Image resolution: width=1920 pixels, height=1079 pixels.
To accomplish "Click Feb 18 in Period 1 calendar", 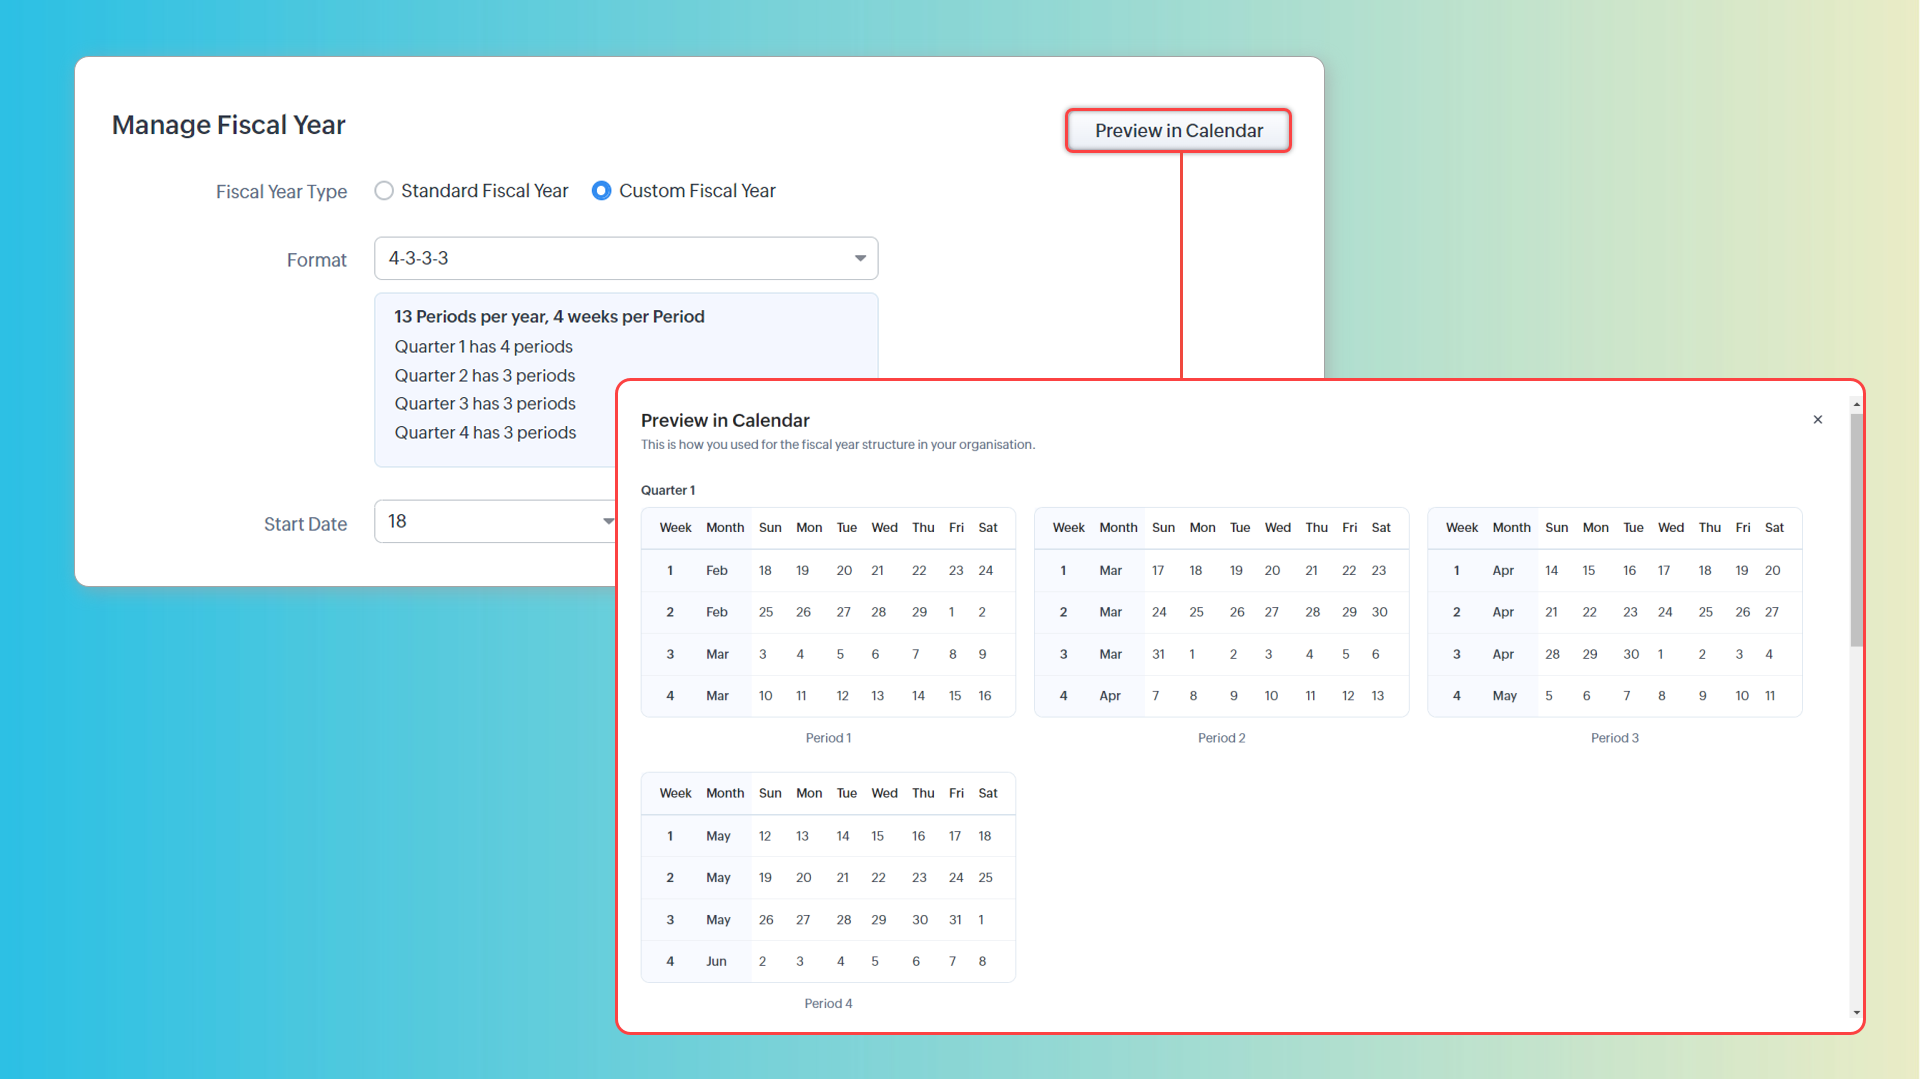I will (765, 571).
